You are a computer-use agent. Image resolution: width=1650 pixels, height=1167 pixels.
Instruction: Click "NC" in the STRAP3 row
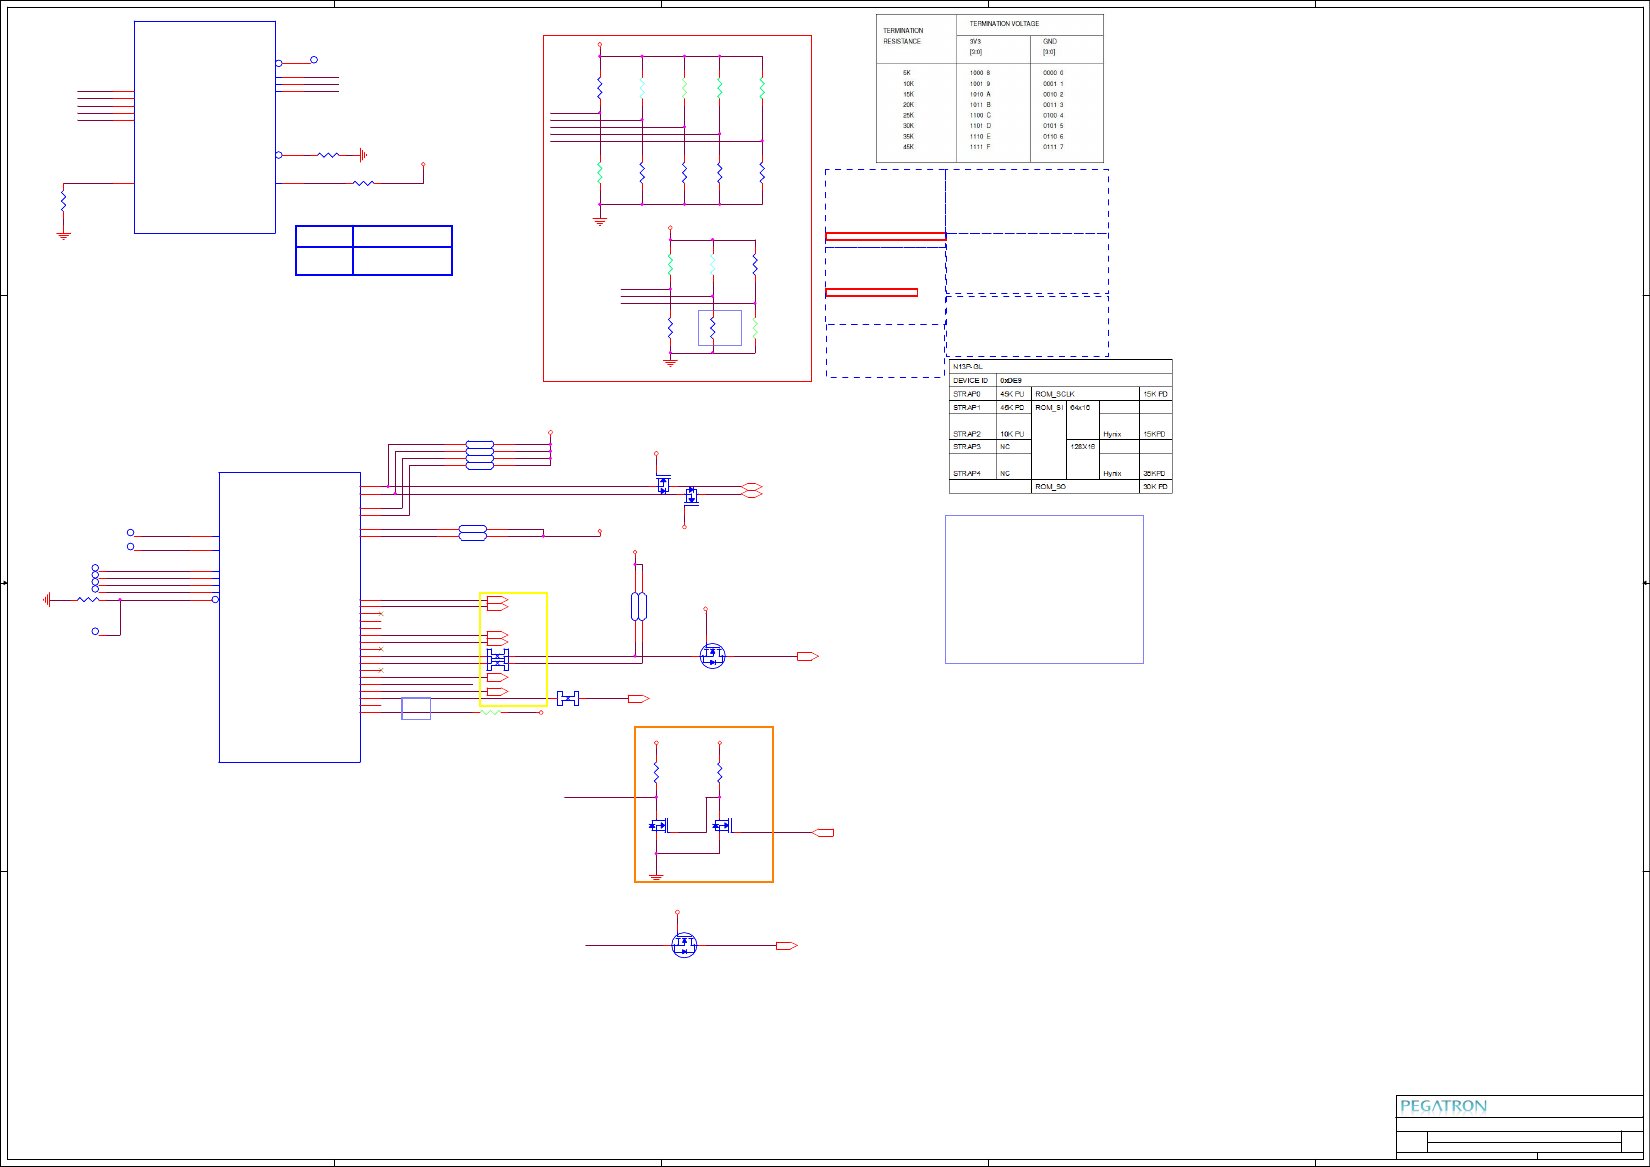click(x=1005, y=447)
